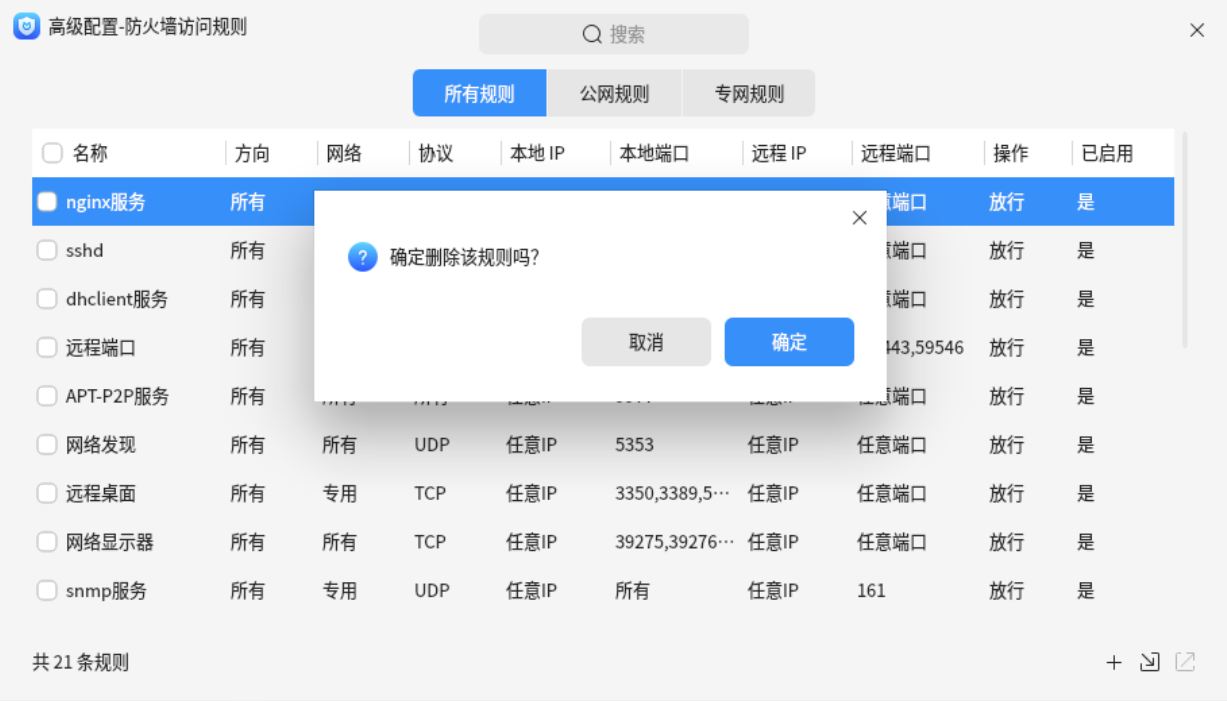Image resolution: width=1227 pixels, height=701 pixels.
Task: Click the plus icon to add rule
Action: pos(1114,662)
